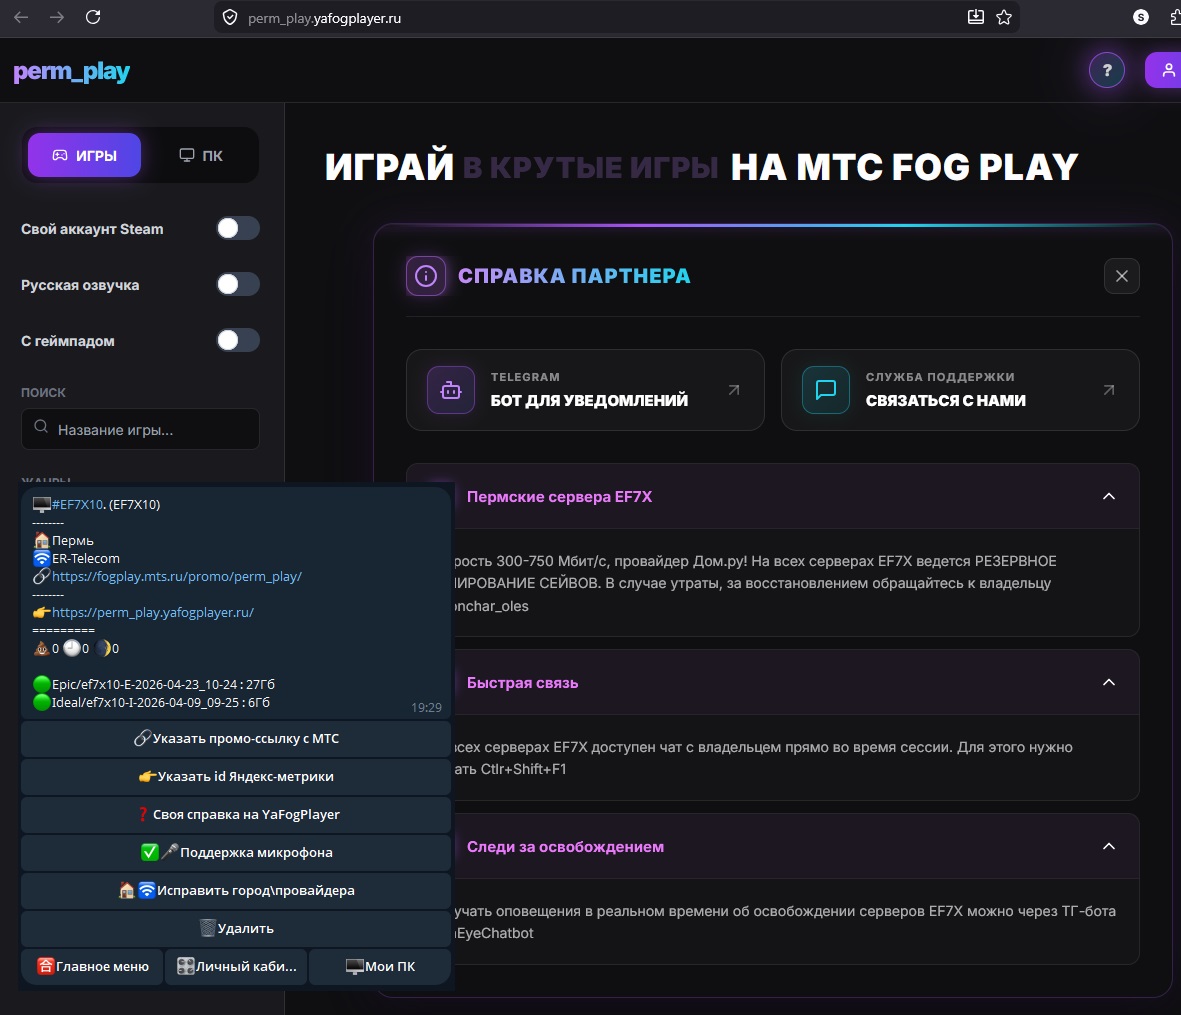Open the browser profile avatar S
The width and height of the screenshot is (1181, 1015).
click(x=1141, y=17)
